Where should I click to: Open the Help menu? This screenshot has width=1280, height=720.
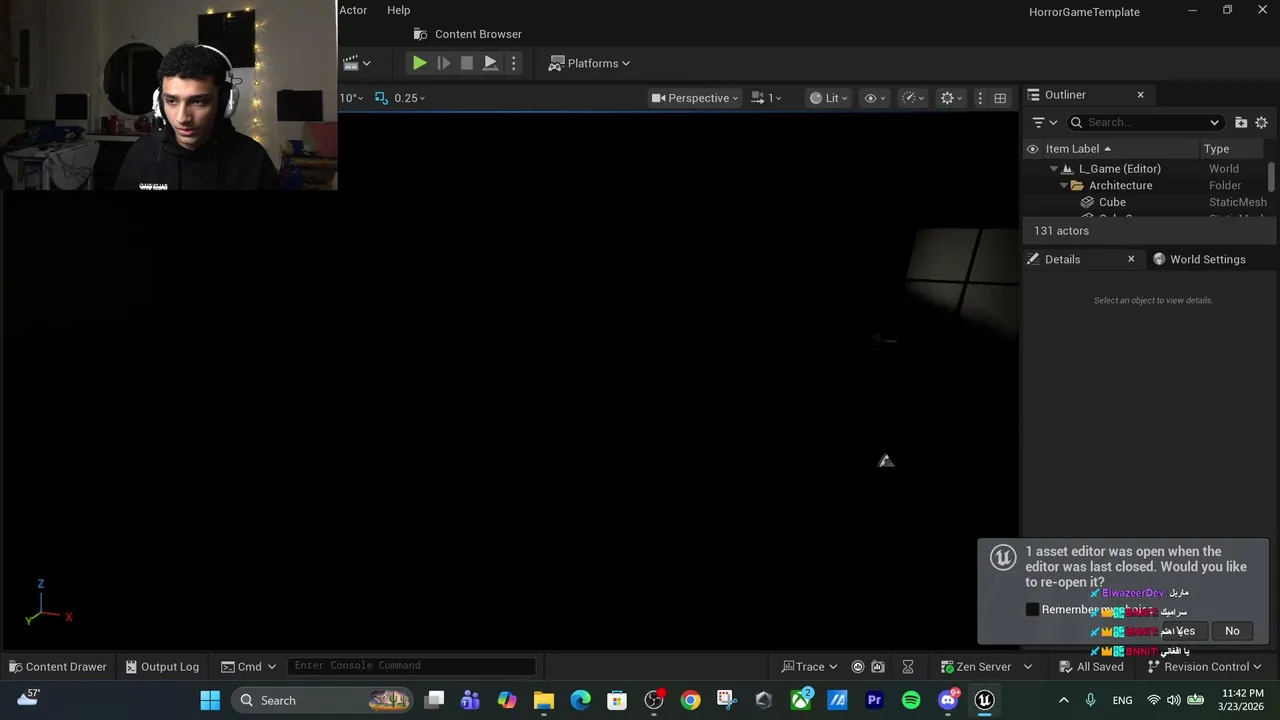pos(398,10)
